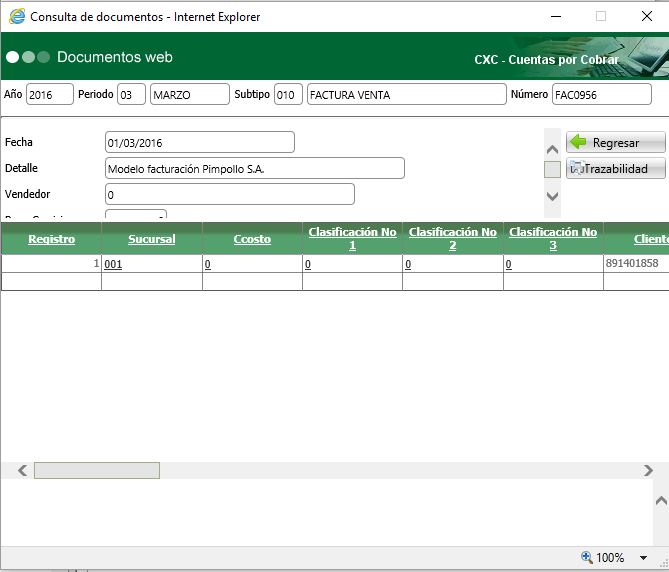Open the zoom level dropdown arrow
The height and width of the screenshot is (572, 669).
click(x=643, y=557)
